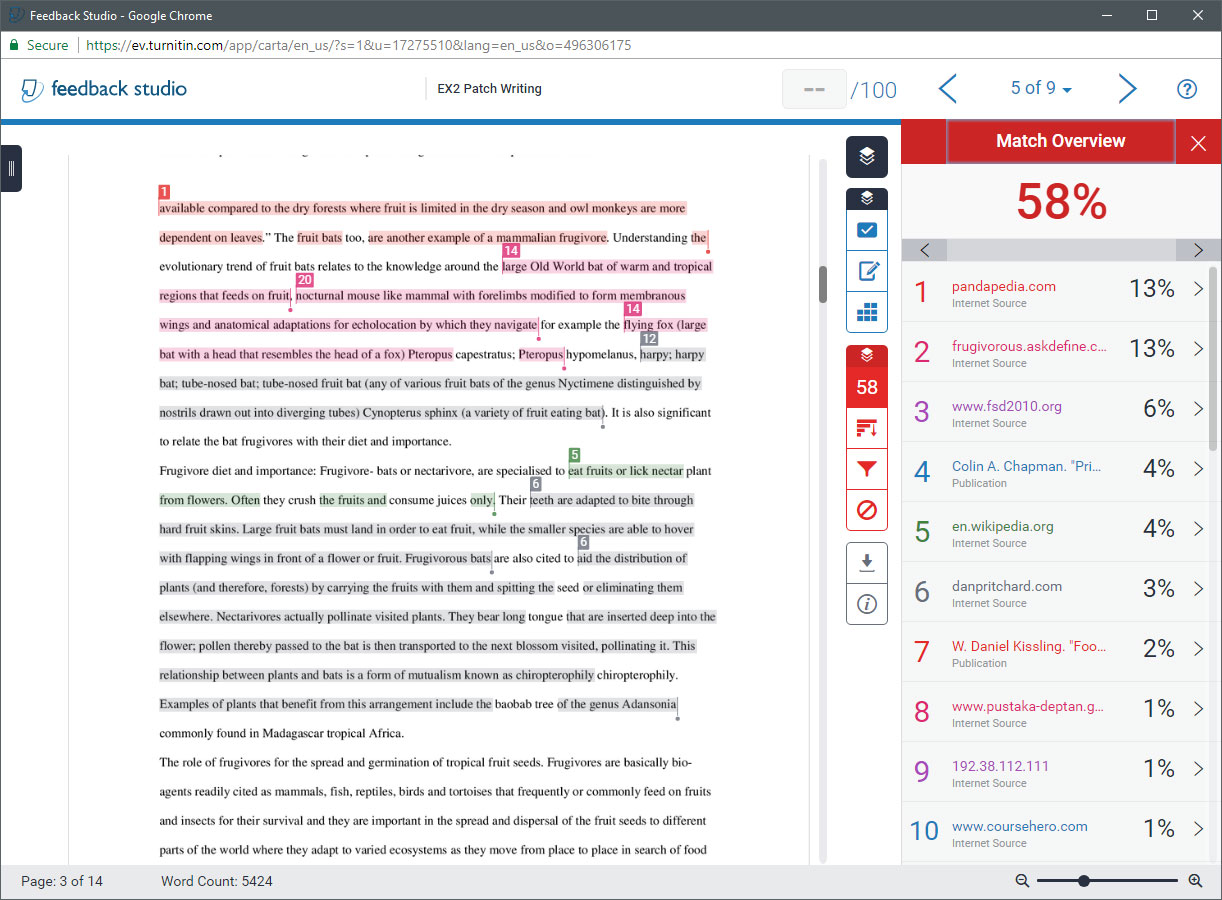Close the Match Overview panel
Image resolution: width=1222 pixels, height=900 pixels.
click(1198, 144)
